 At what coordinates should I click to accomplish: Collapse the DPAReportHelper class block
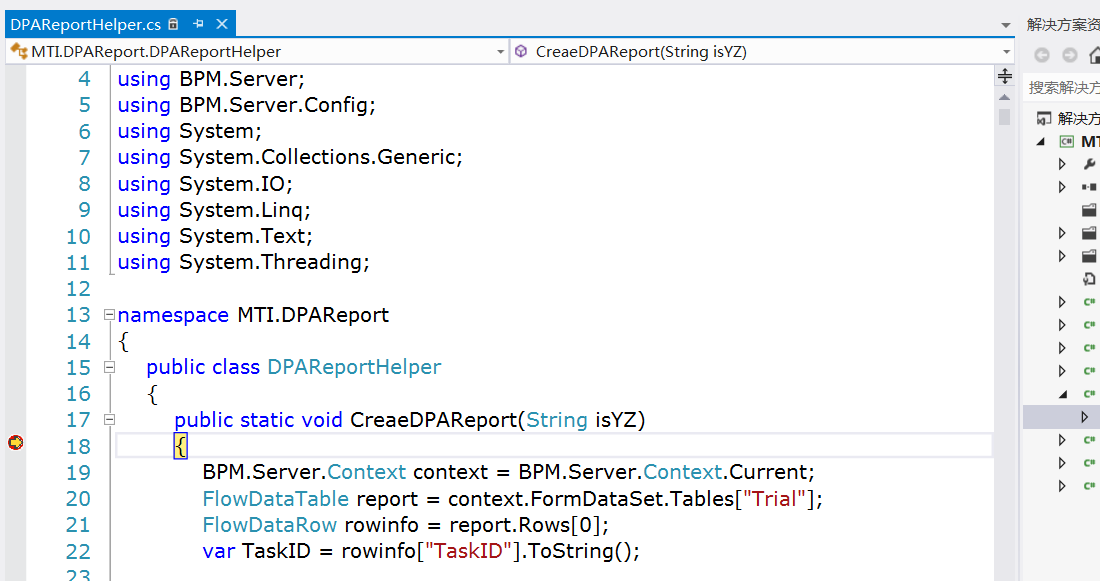(109, 367)
